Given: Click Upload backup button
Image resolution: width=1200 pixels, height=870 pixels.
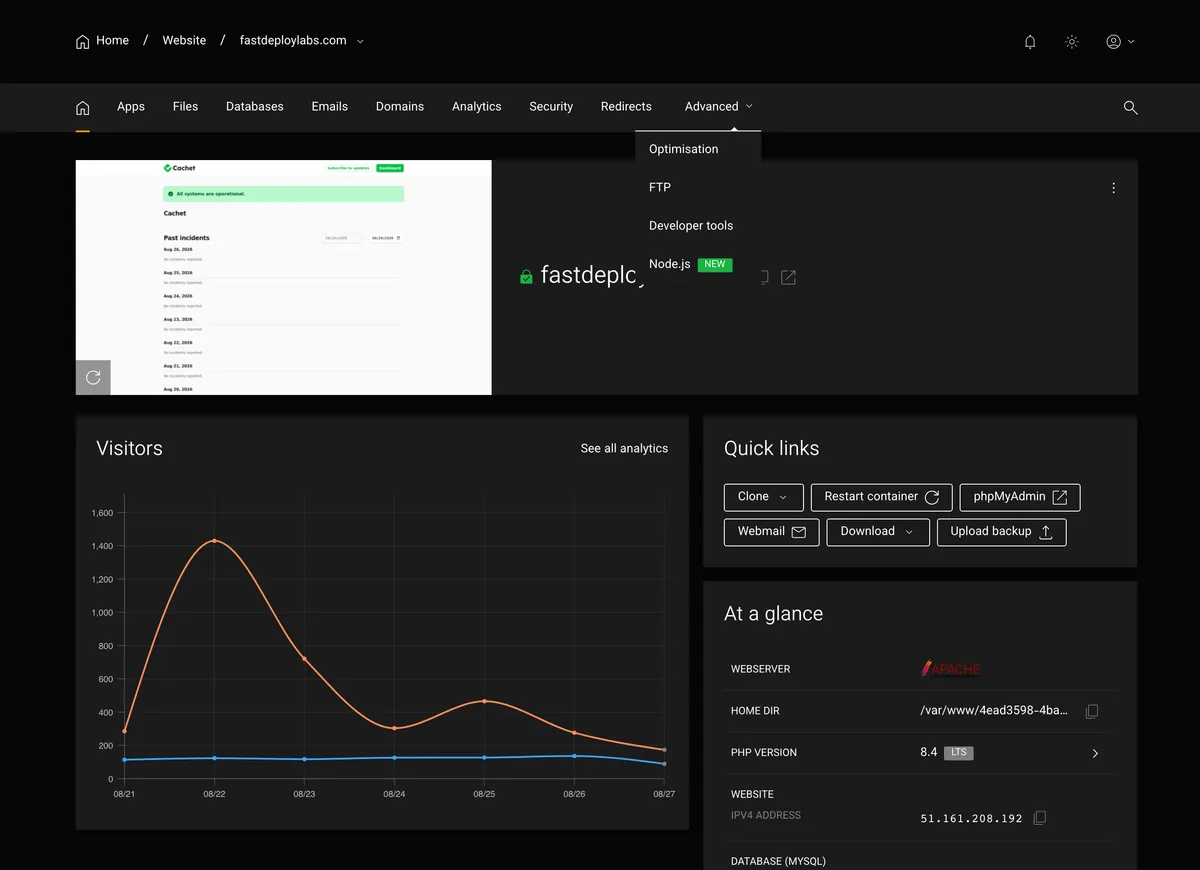Looking at the screenshot, I should click(1002, 532).
